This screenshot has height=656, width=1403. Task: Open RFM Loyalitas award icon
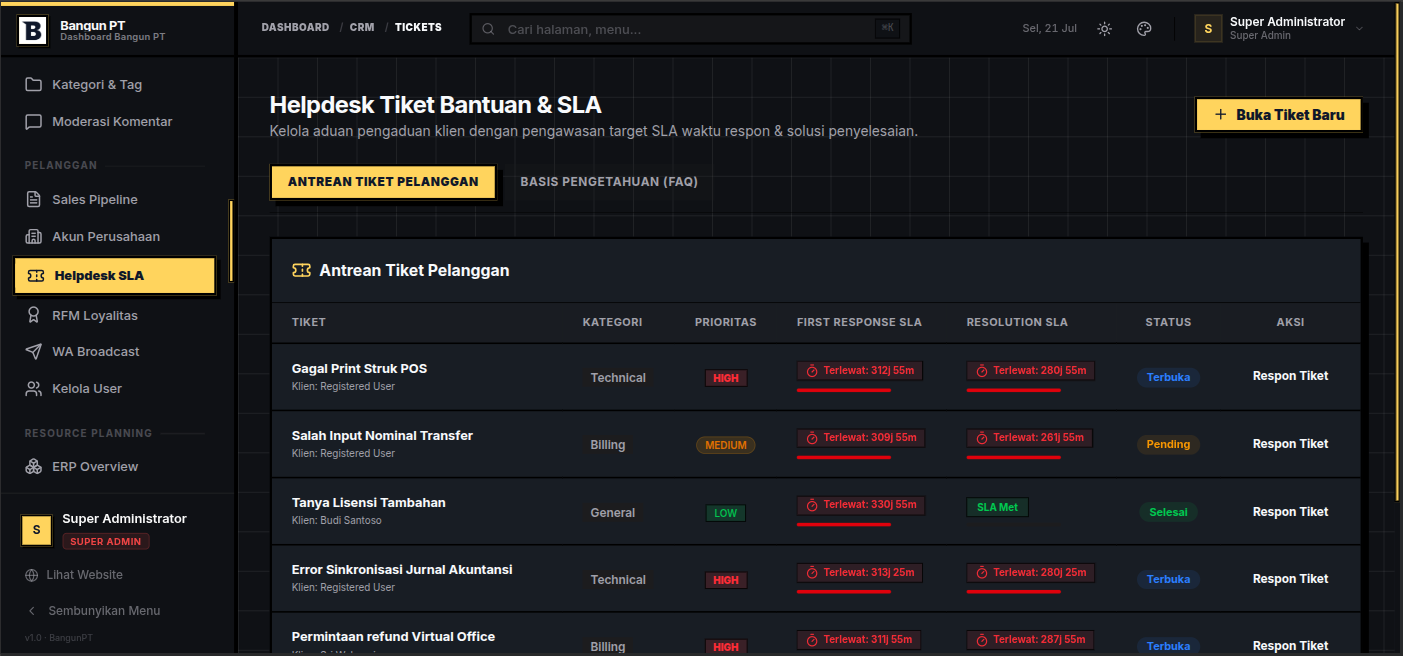point(33,315)
